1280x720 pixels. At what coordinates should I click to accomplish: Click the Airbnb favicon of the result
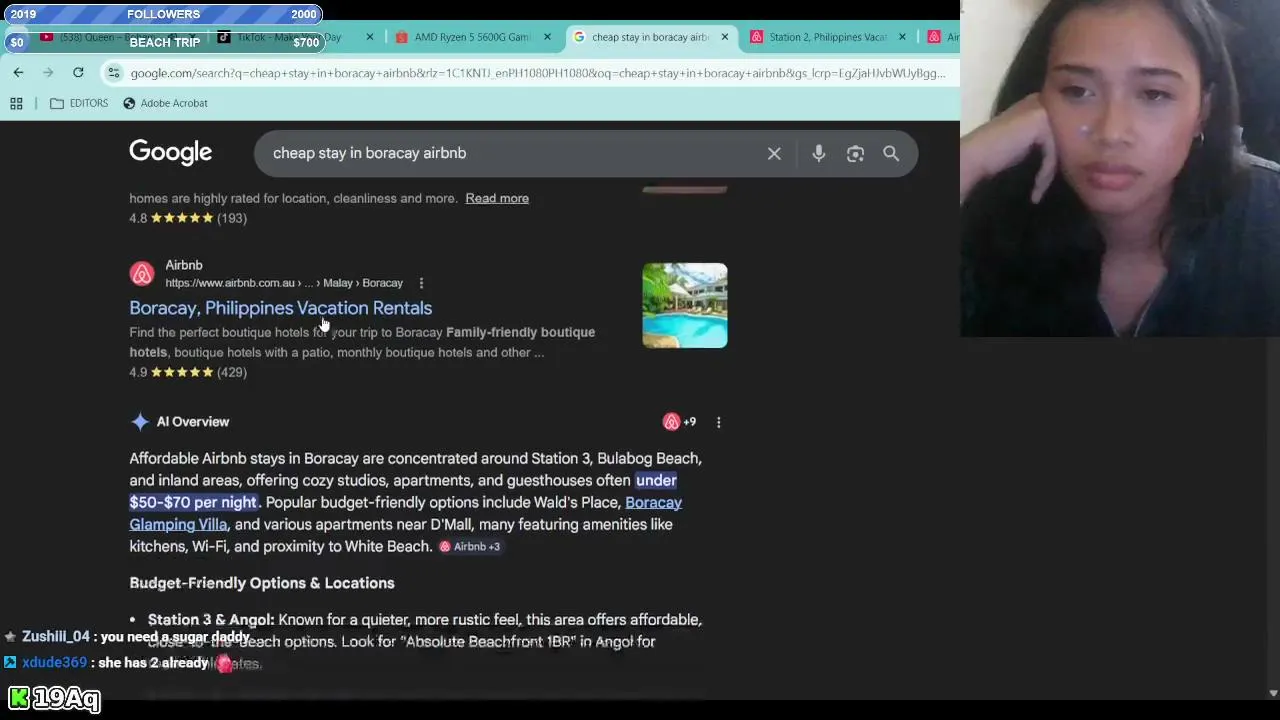[142, 273]
